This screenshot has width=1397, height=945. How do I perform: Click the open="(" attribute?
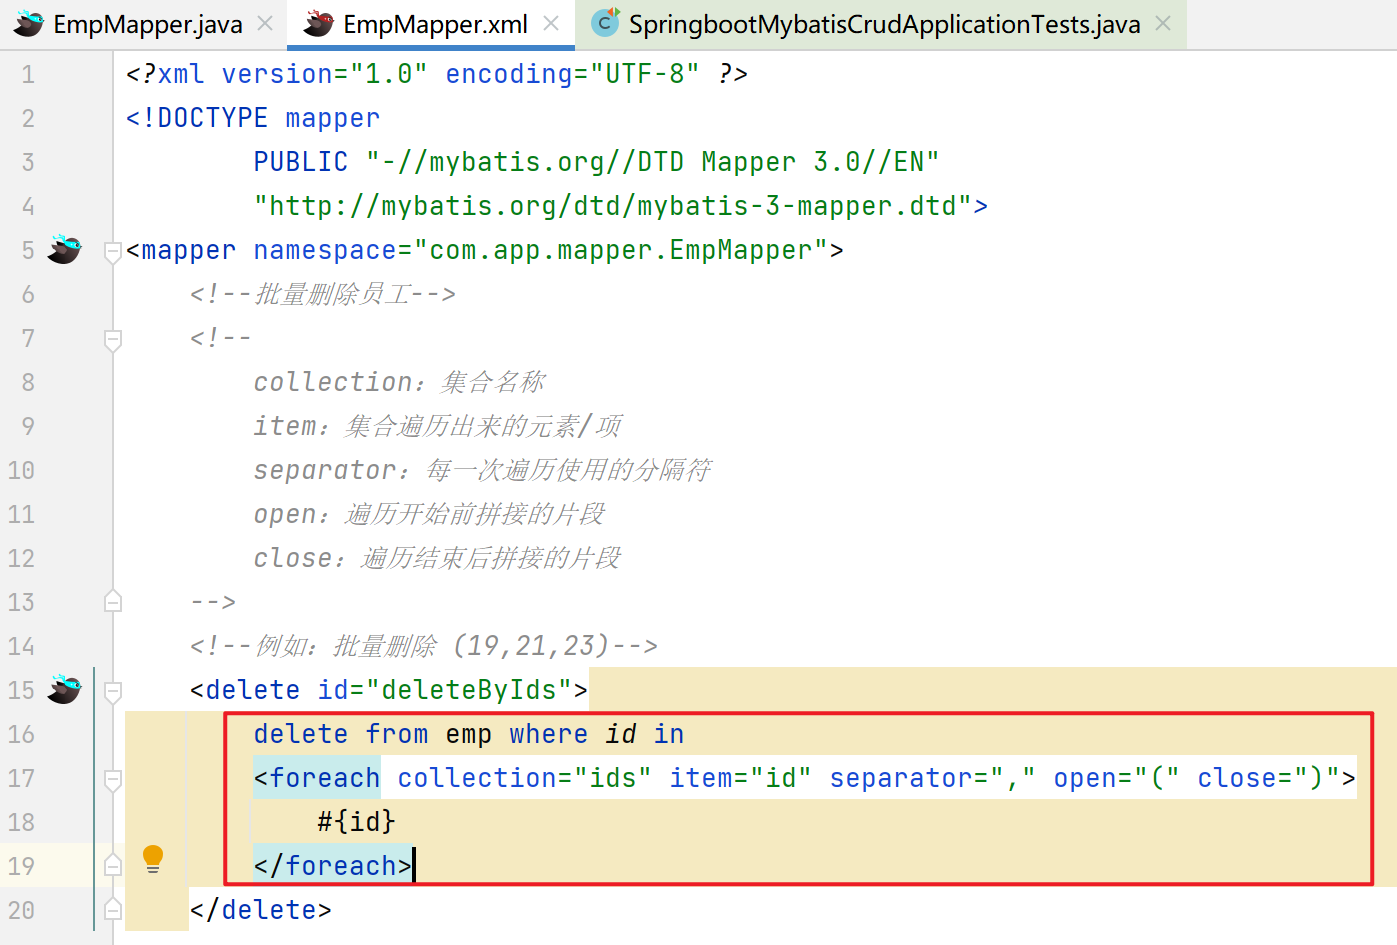point(1117,778)
